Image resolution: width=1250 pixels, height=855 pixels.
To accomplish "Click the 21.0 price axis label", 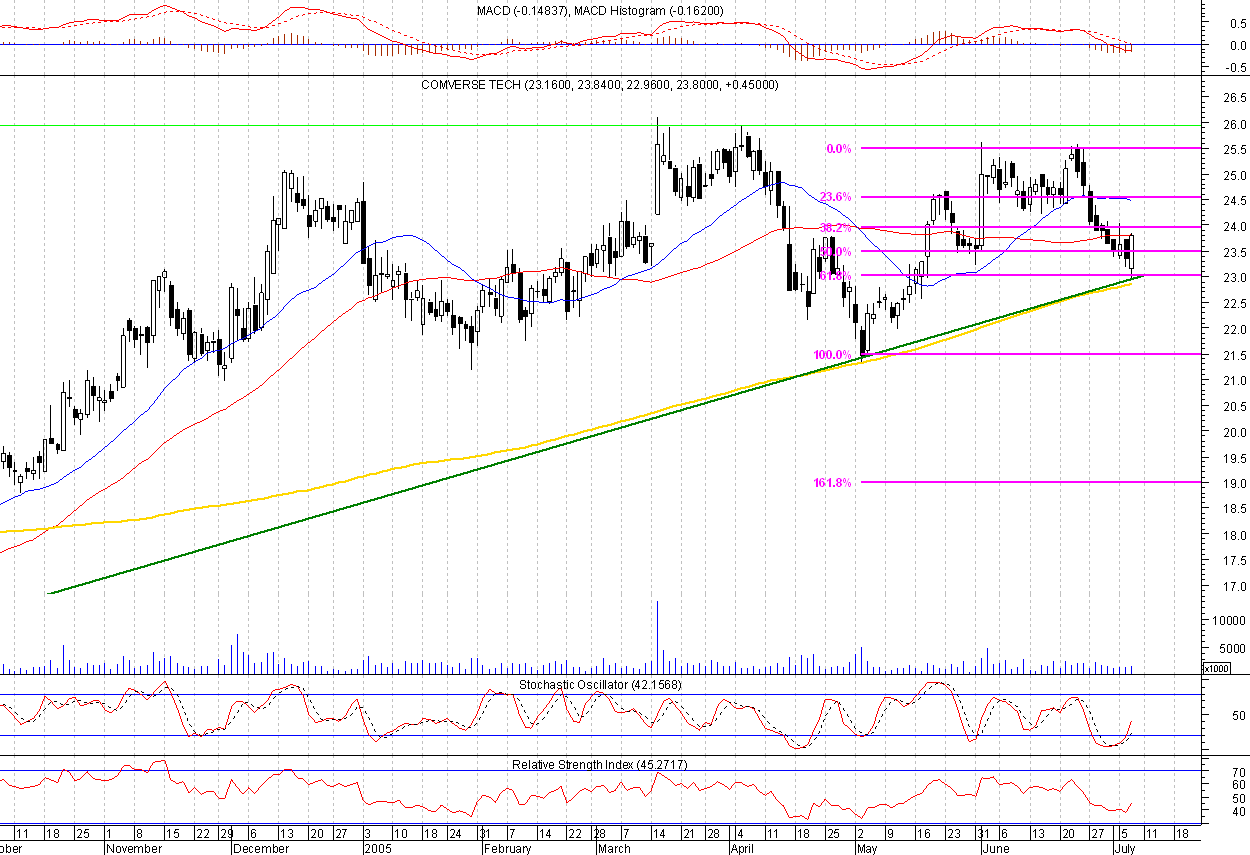I will click(1233, 381).
